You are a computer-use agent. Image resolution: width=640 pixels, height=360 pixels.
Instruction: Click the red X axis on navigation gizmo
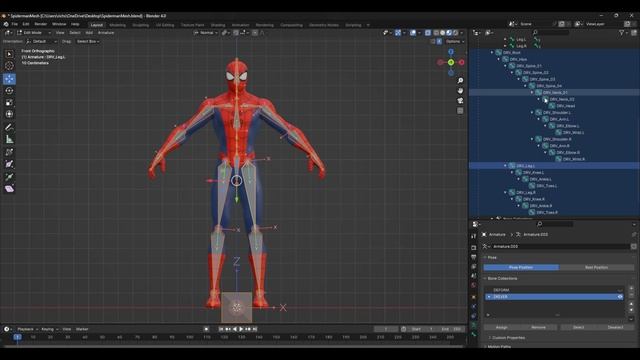(461, 62)
